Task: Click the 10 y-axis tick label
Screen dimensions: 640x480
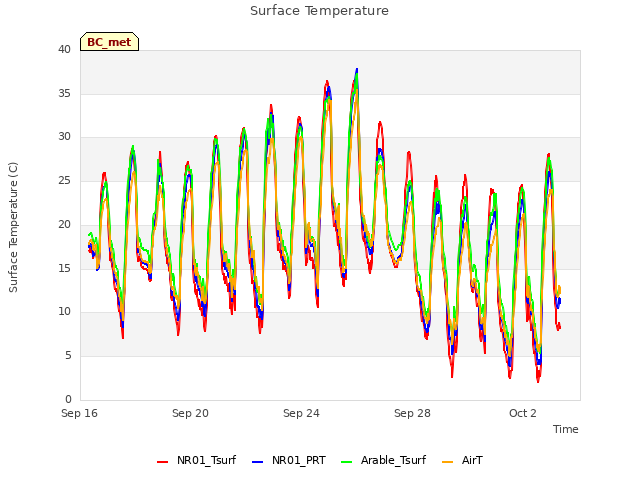Action: 64,312
